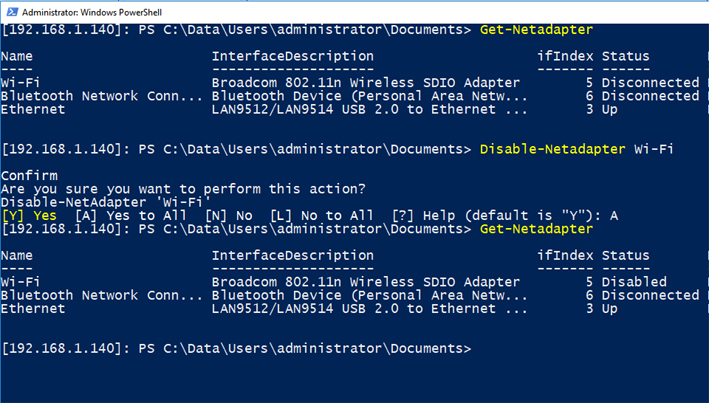709x403 pixels.
Task: Click the Broadcom adapter description in the last table
Action: click(365, 282)
